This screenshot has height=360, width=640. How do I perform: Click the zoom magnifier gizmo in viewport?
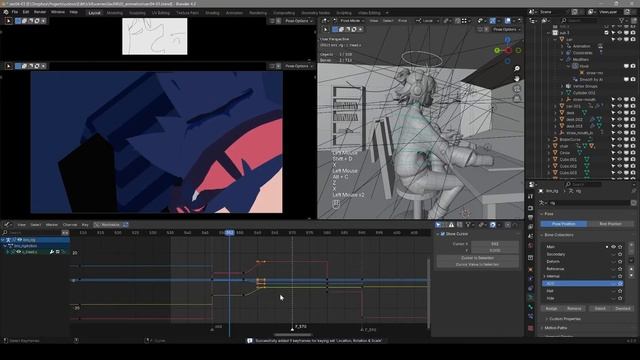517,68
